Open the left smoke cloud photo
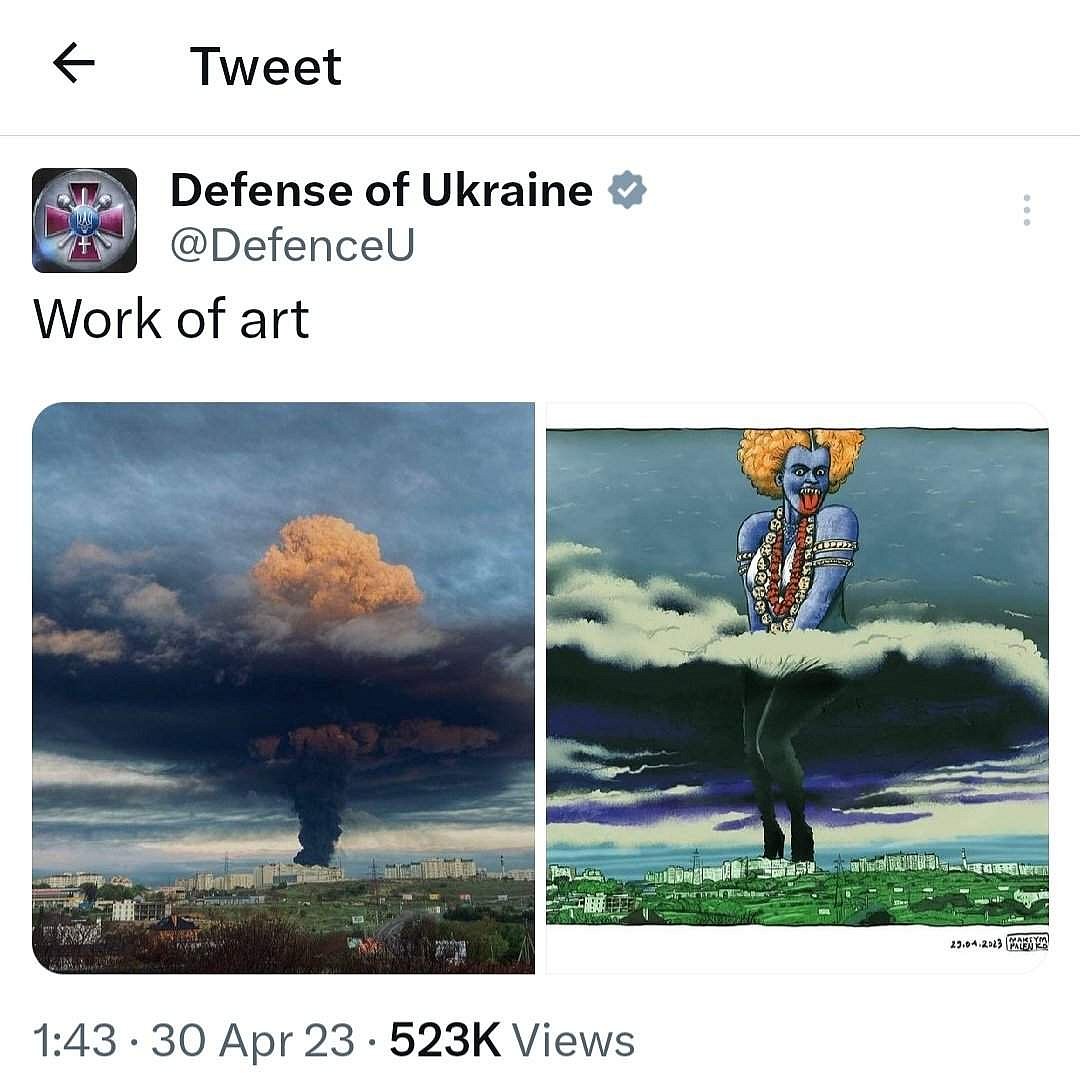1080x1073 pixels. coord(283,687)
